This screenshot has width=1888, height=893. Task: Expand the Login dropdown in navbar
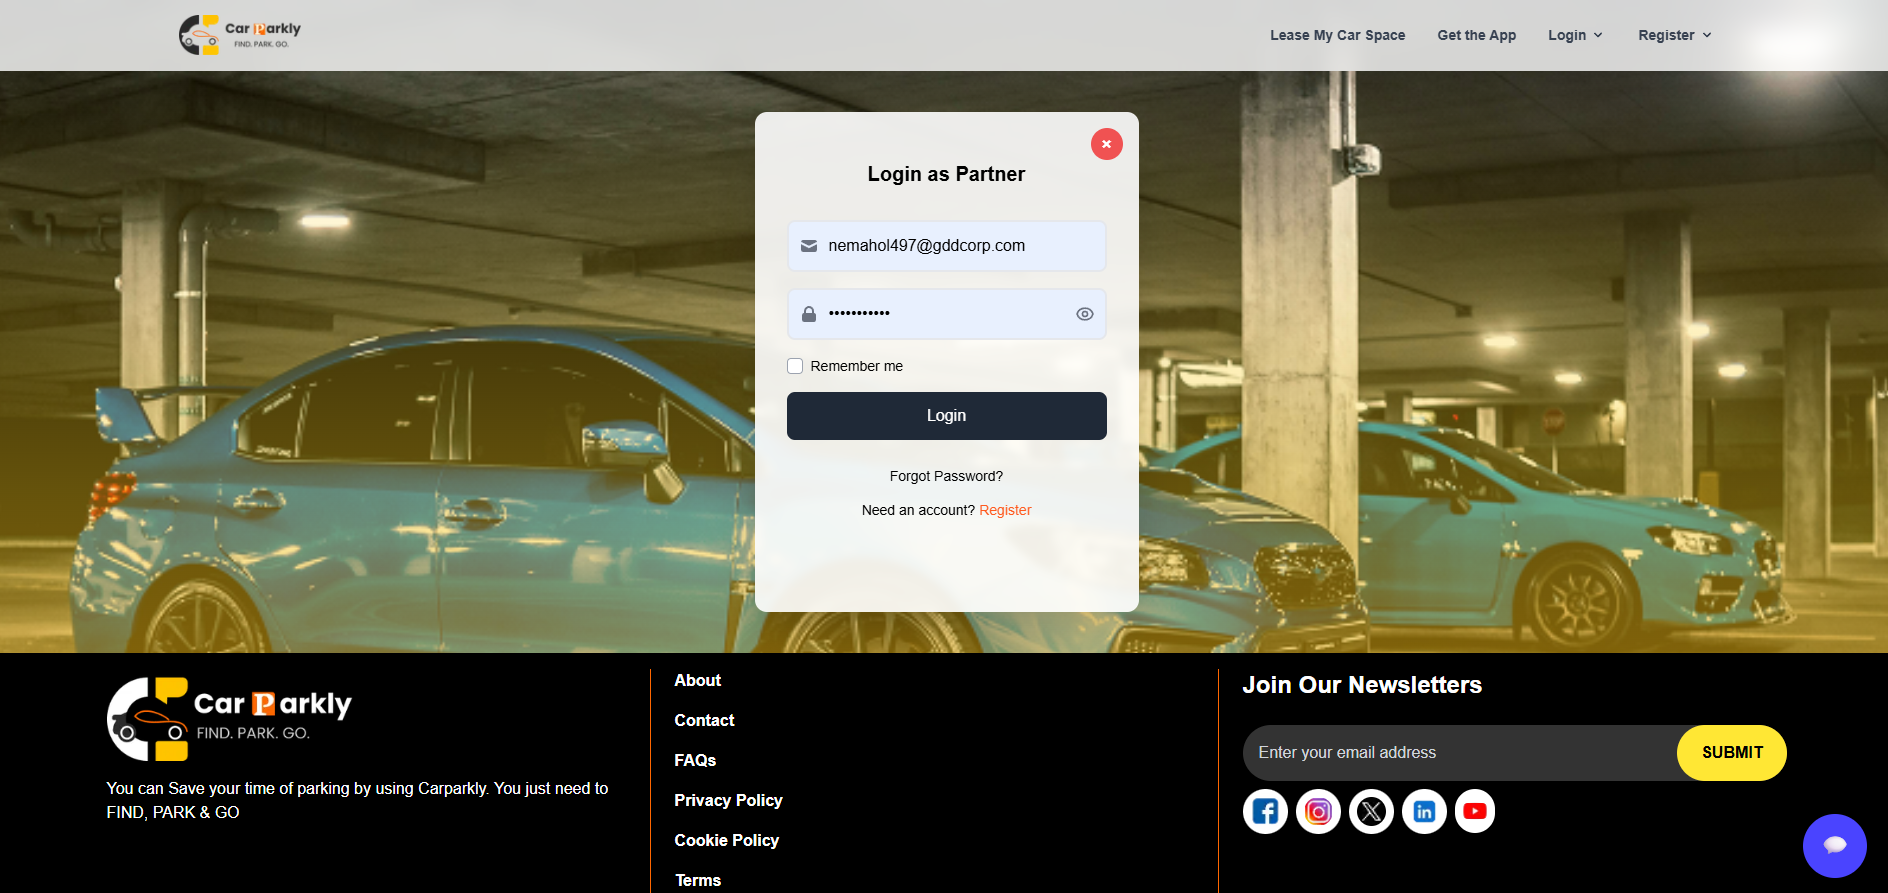point(1575,35)
